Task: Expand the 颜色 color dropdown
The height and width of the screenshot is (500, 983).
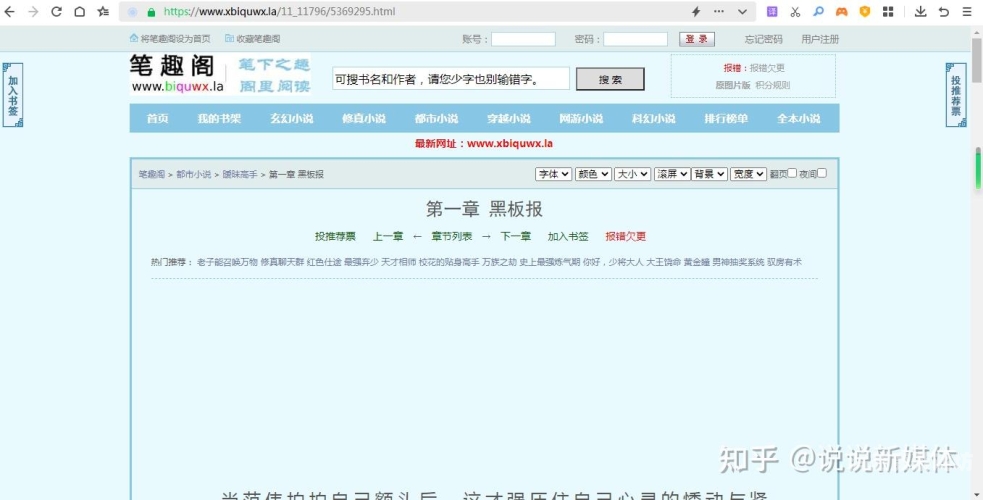Action: (x=593, y=174)
